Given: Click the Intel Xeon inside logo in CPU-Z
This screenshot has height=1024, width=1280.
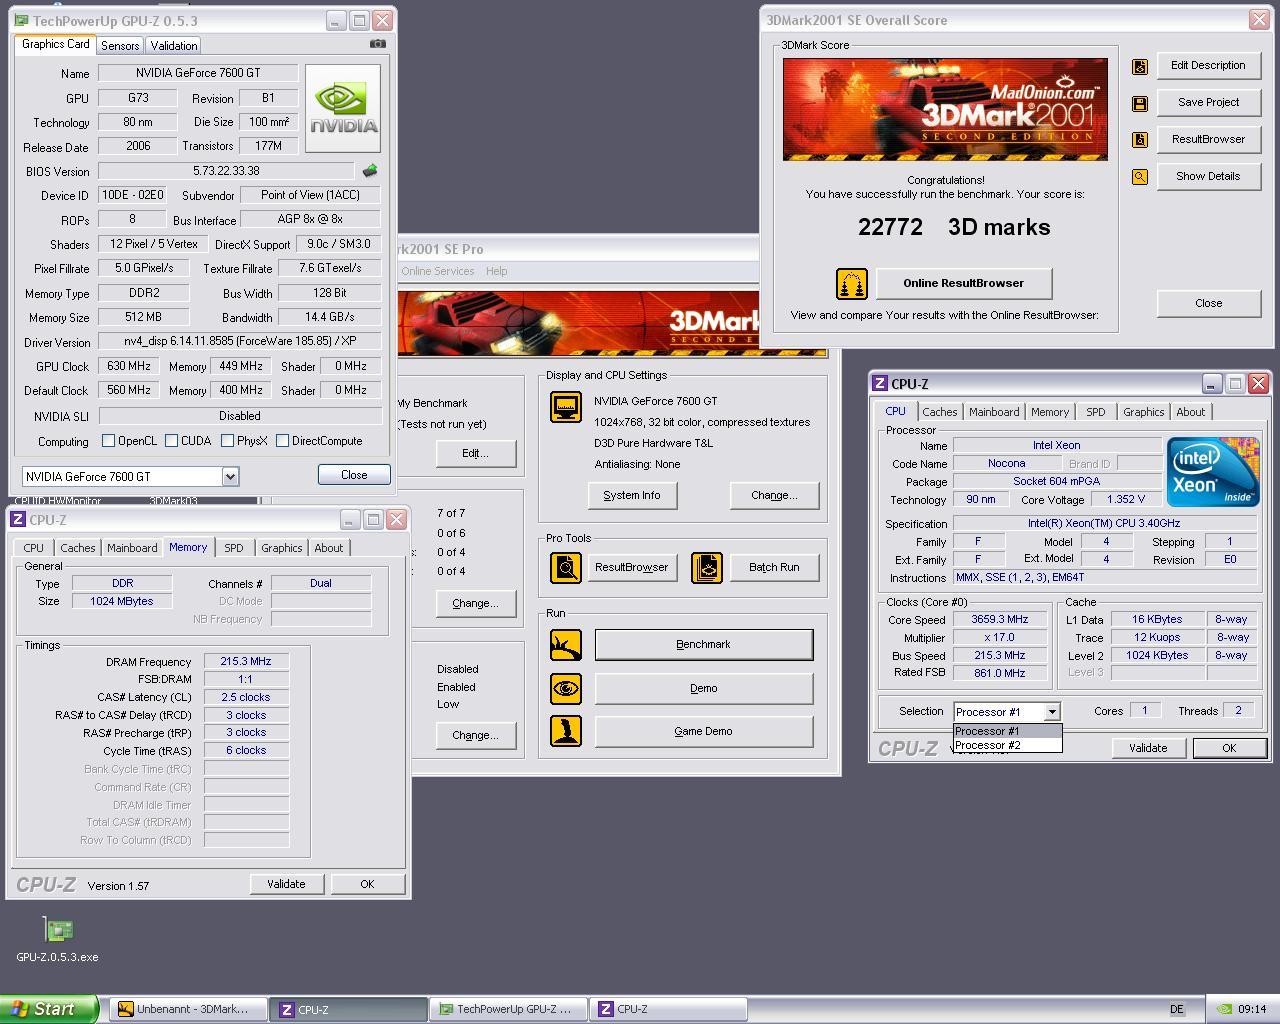Looking at the screenshot, I should pos(1213,472).
